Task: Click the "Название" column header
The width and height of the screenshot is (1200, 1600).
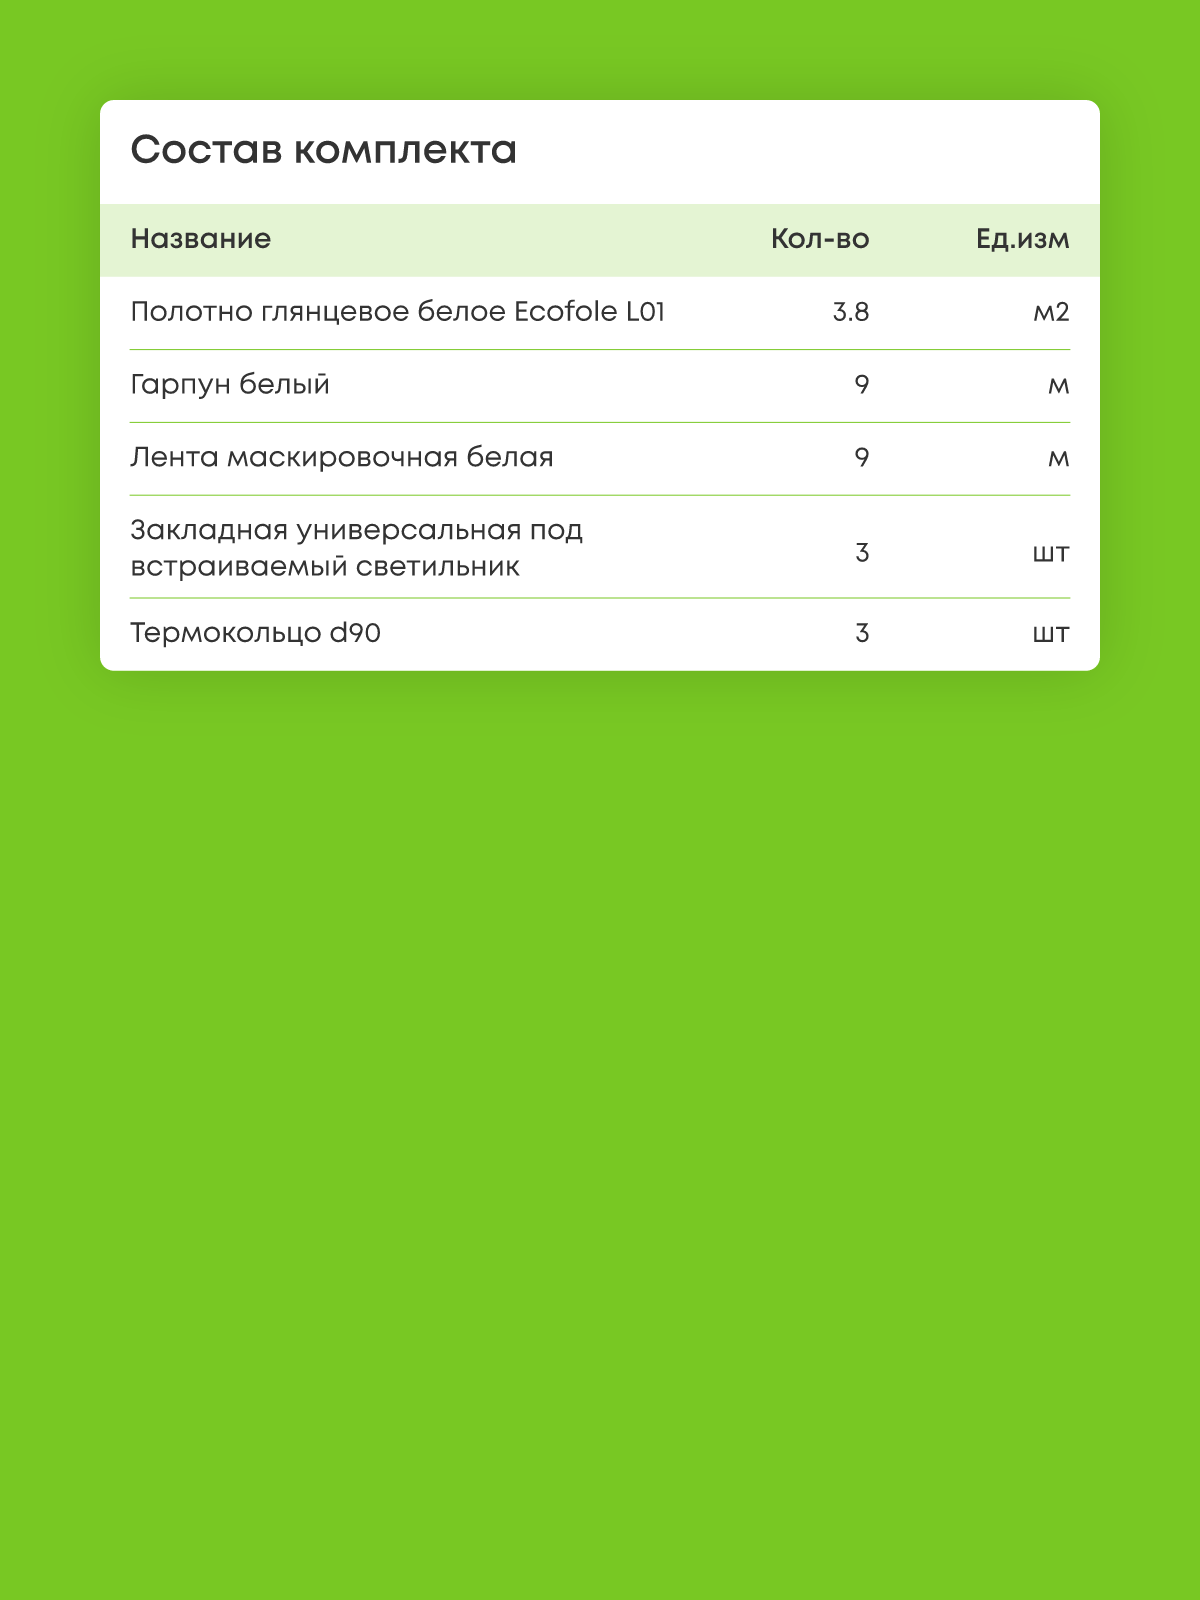Action: click(200, 239)
